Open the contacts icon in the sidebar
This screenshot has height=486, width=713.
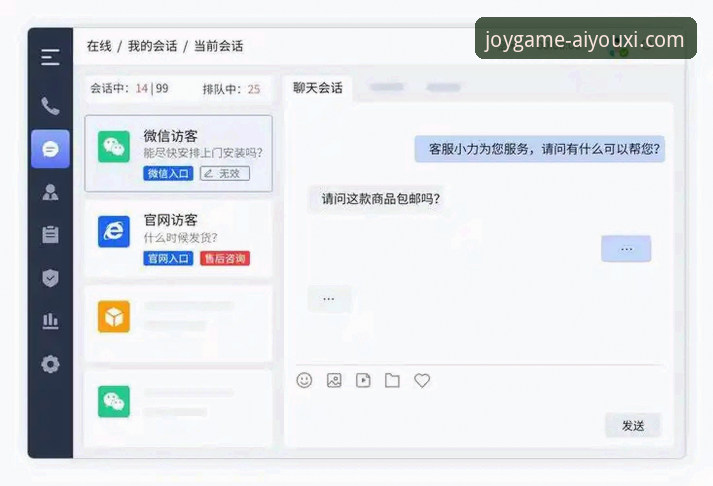pos(50,192)
